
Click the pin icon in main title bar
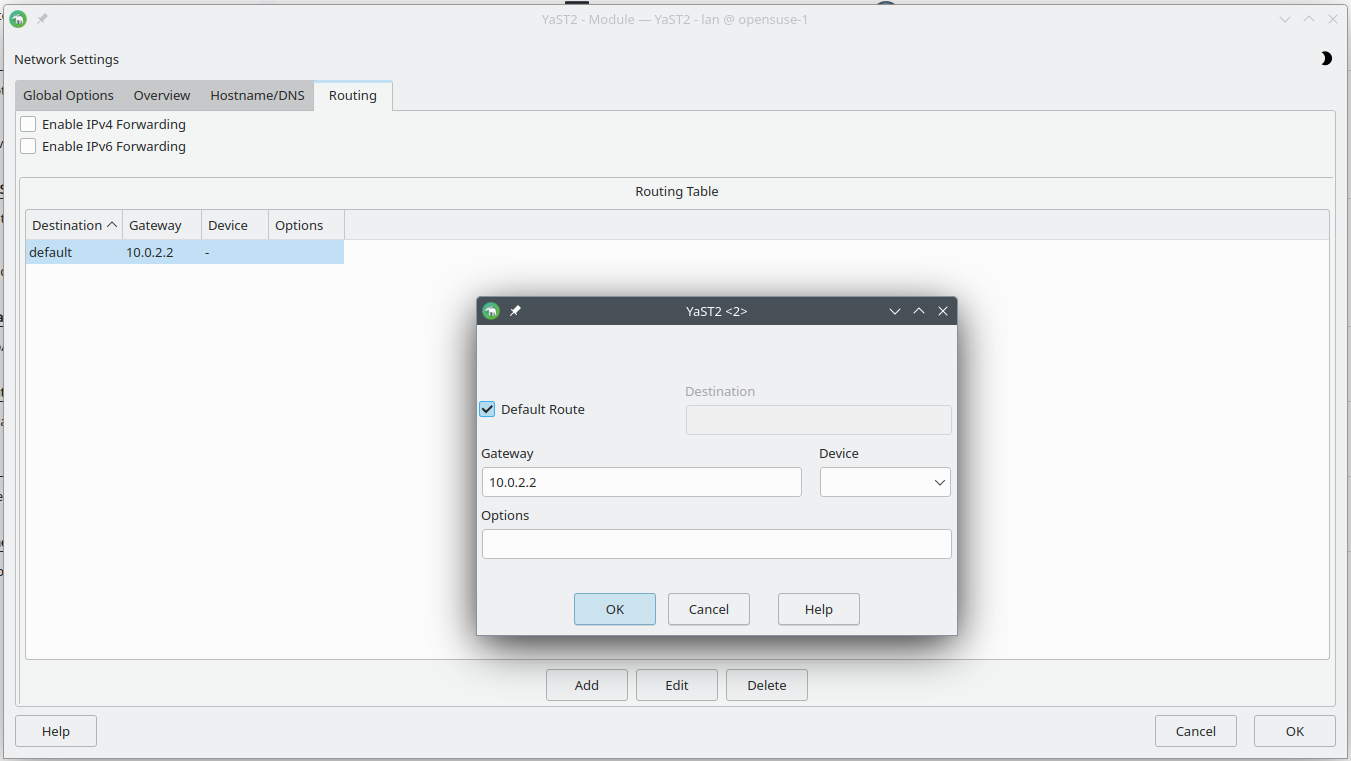42,19
